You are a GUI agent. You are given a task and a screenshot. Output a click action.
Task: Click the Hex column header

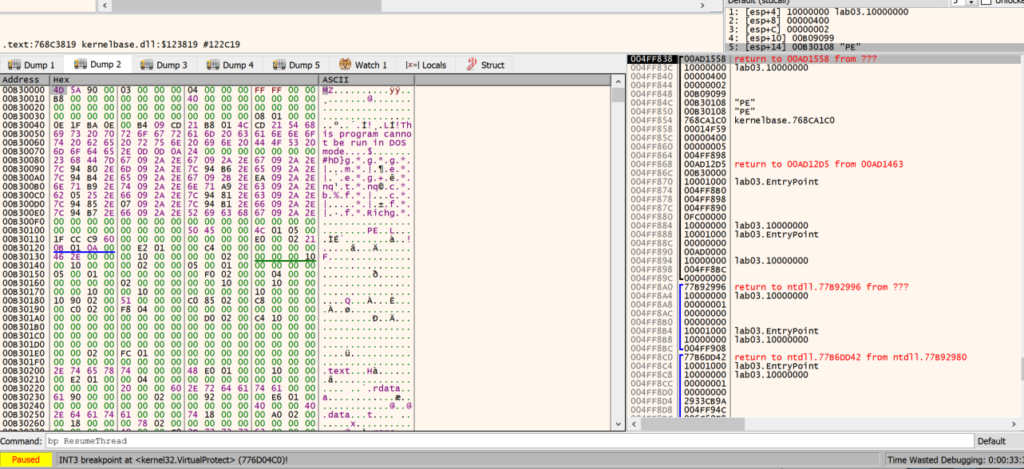coord(184,80)
